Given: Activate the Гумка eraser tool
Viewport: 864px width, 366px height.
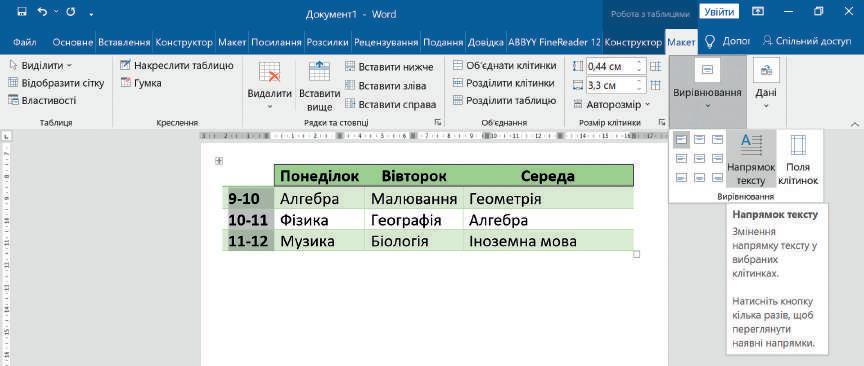Looking at the screenshot, I should tap(141, 83).
